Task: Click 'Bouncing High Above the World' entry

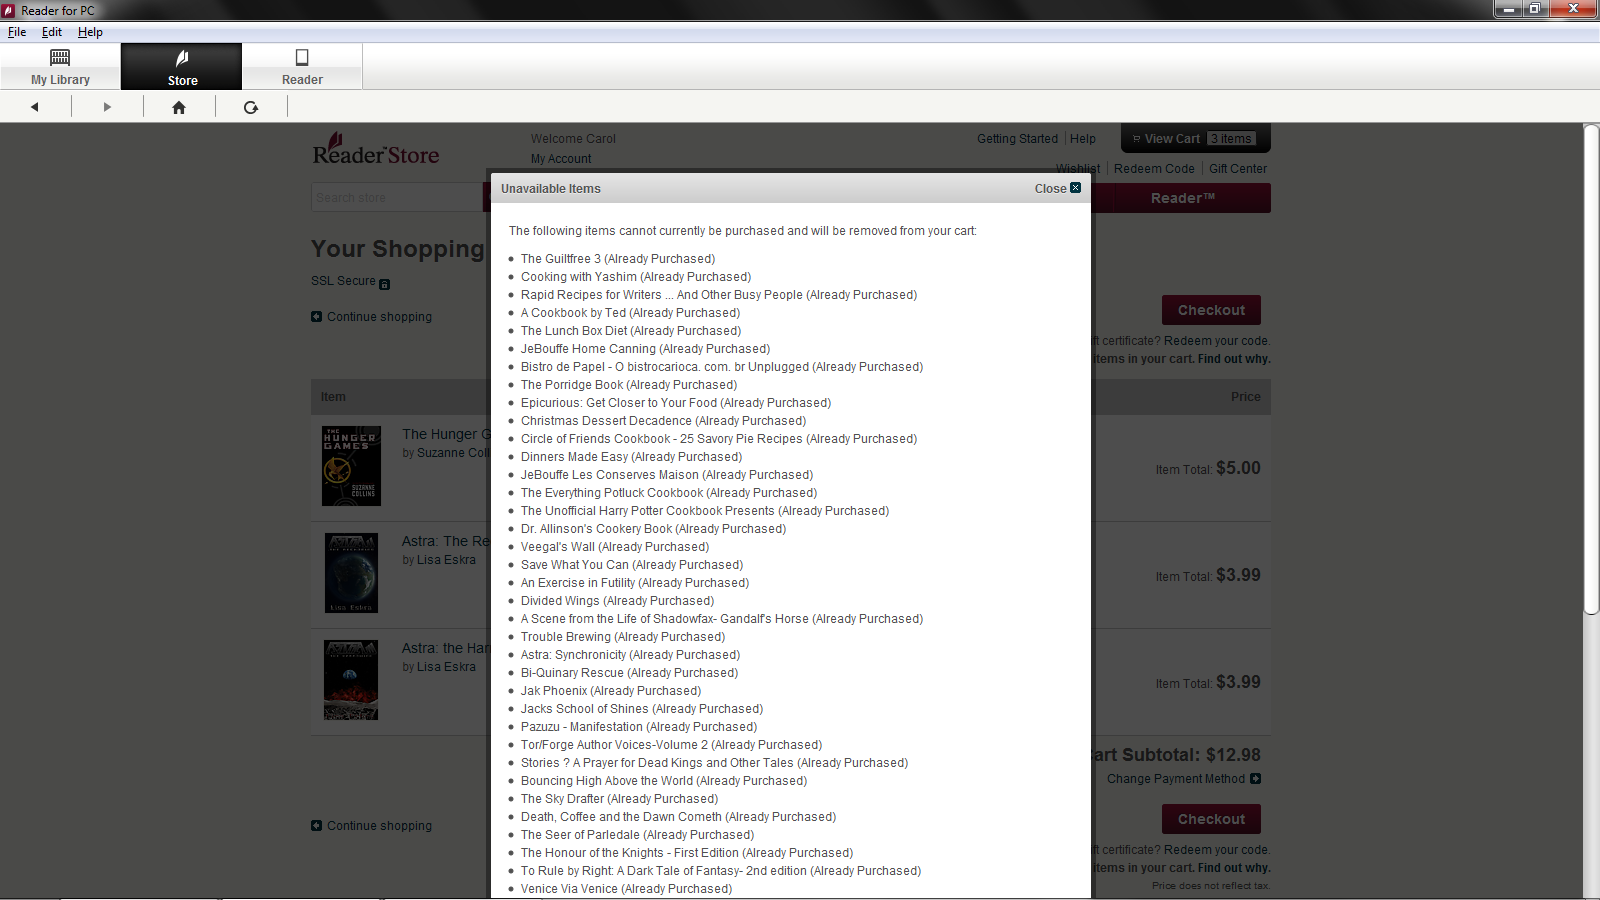Action: (664, 781)
